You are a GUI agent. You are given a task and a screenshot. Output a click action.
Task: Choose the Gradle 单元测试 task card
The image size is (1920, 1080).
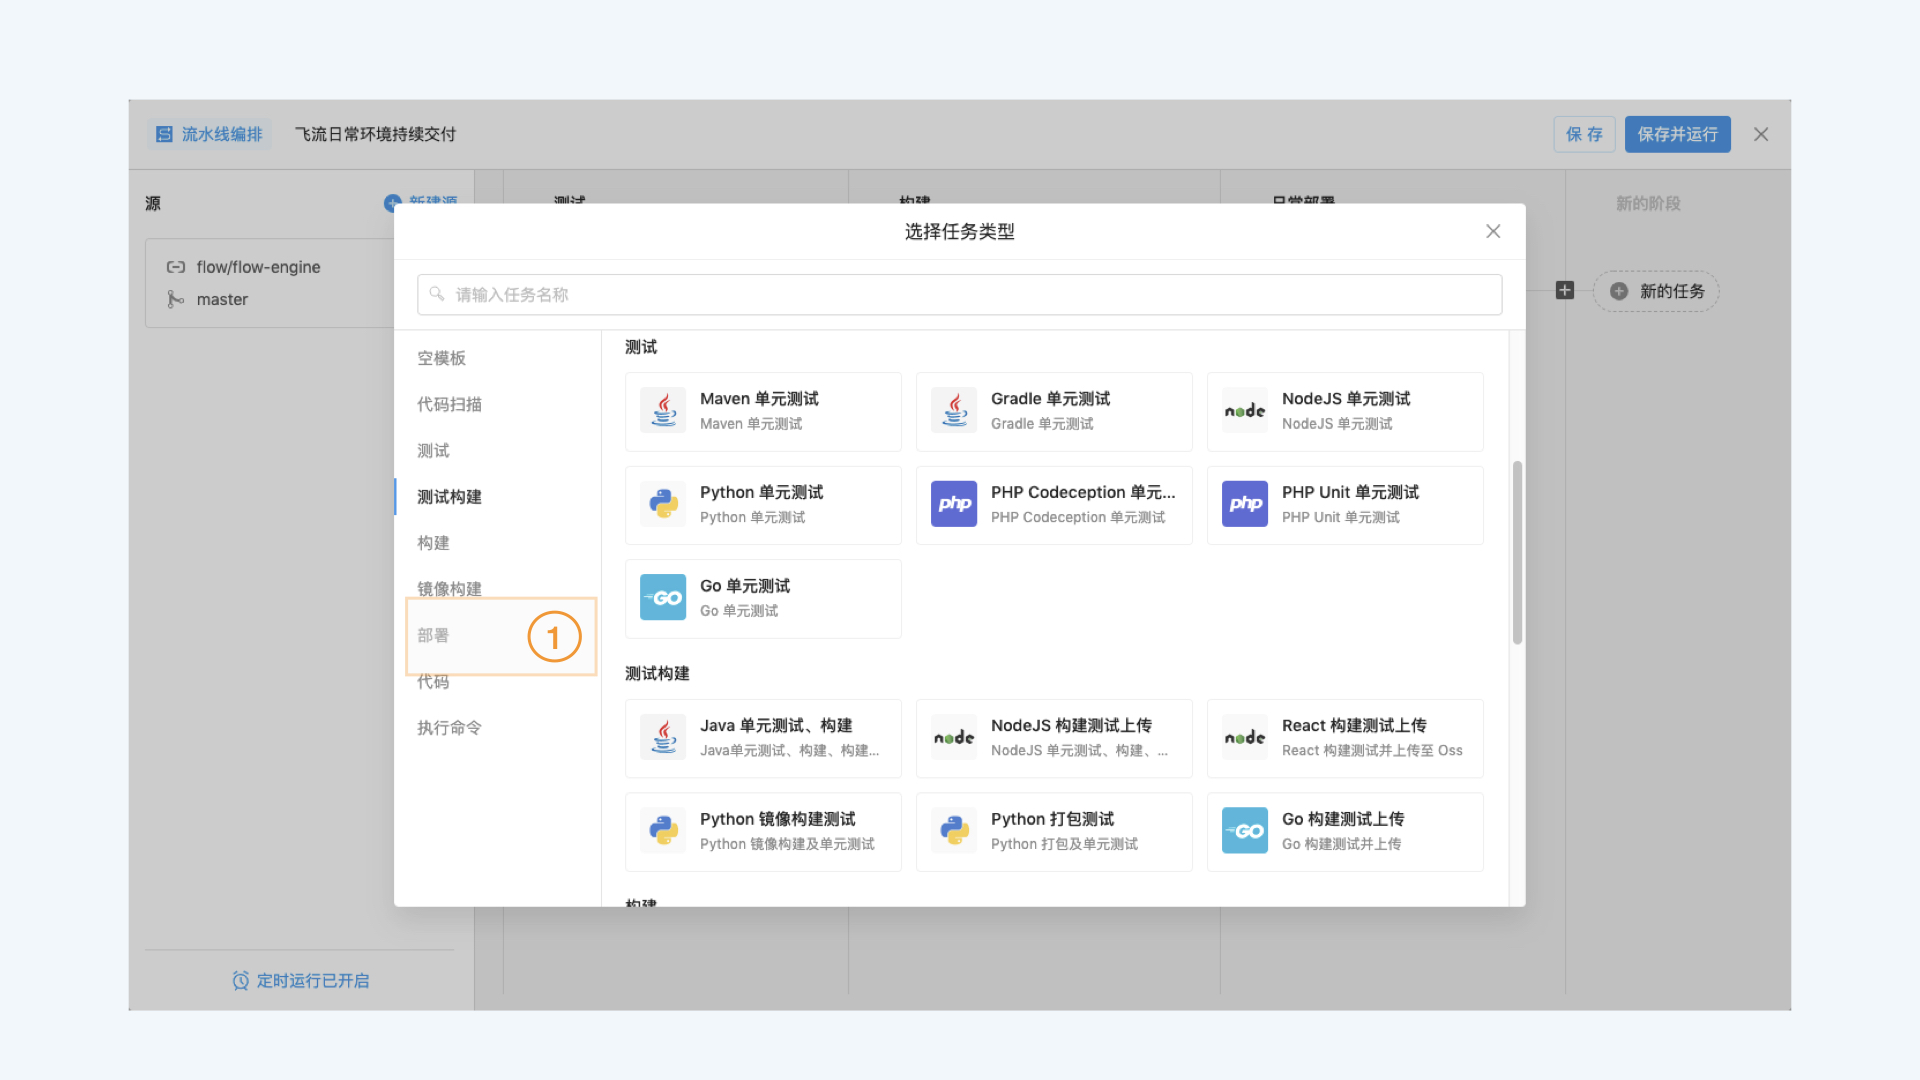1054,411
